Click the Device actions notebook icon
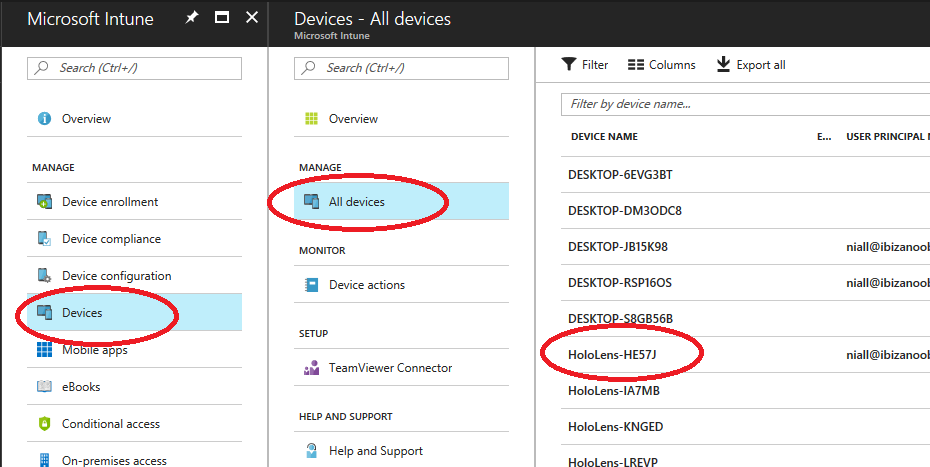The image size is (930, 467). click(x=311, y=285)
